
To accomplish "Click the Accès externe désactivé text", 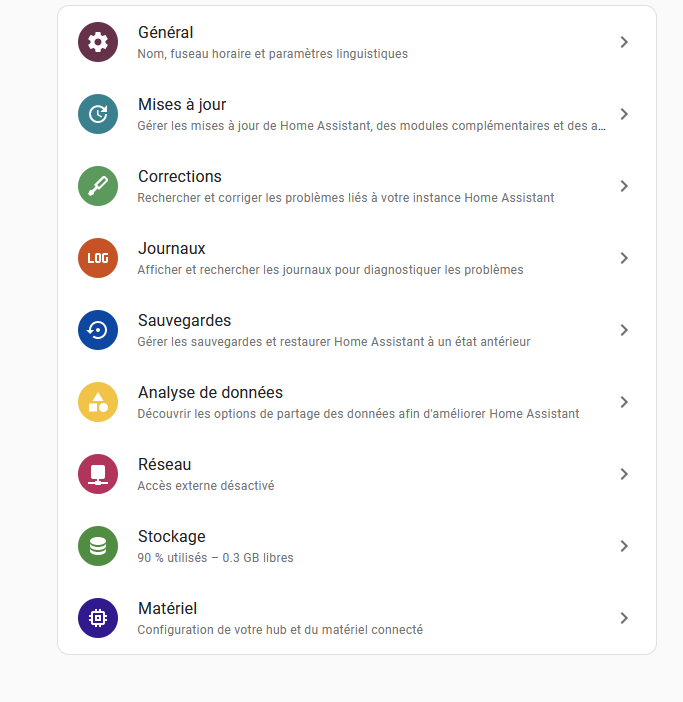I will [206, 486].
